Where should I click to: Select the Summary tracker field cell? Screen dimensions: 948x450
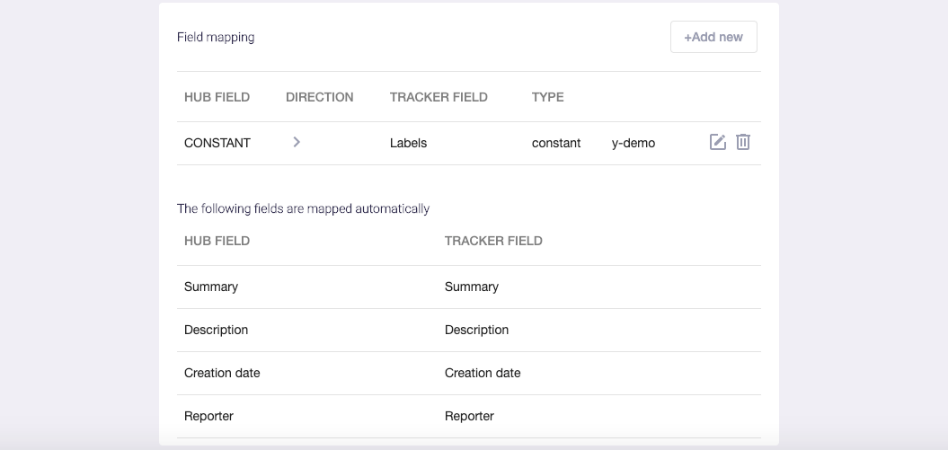click(472, 287)
